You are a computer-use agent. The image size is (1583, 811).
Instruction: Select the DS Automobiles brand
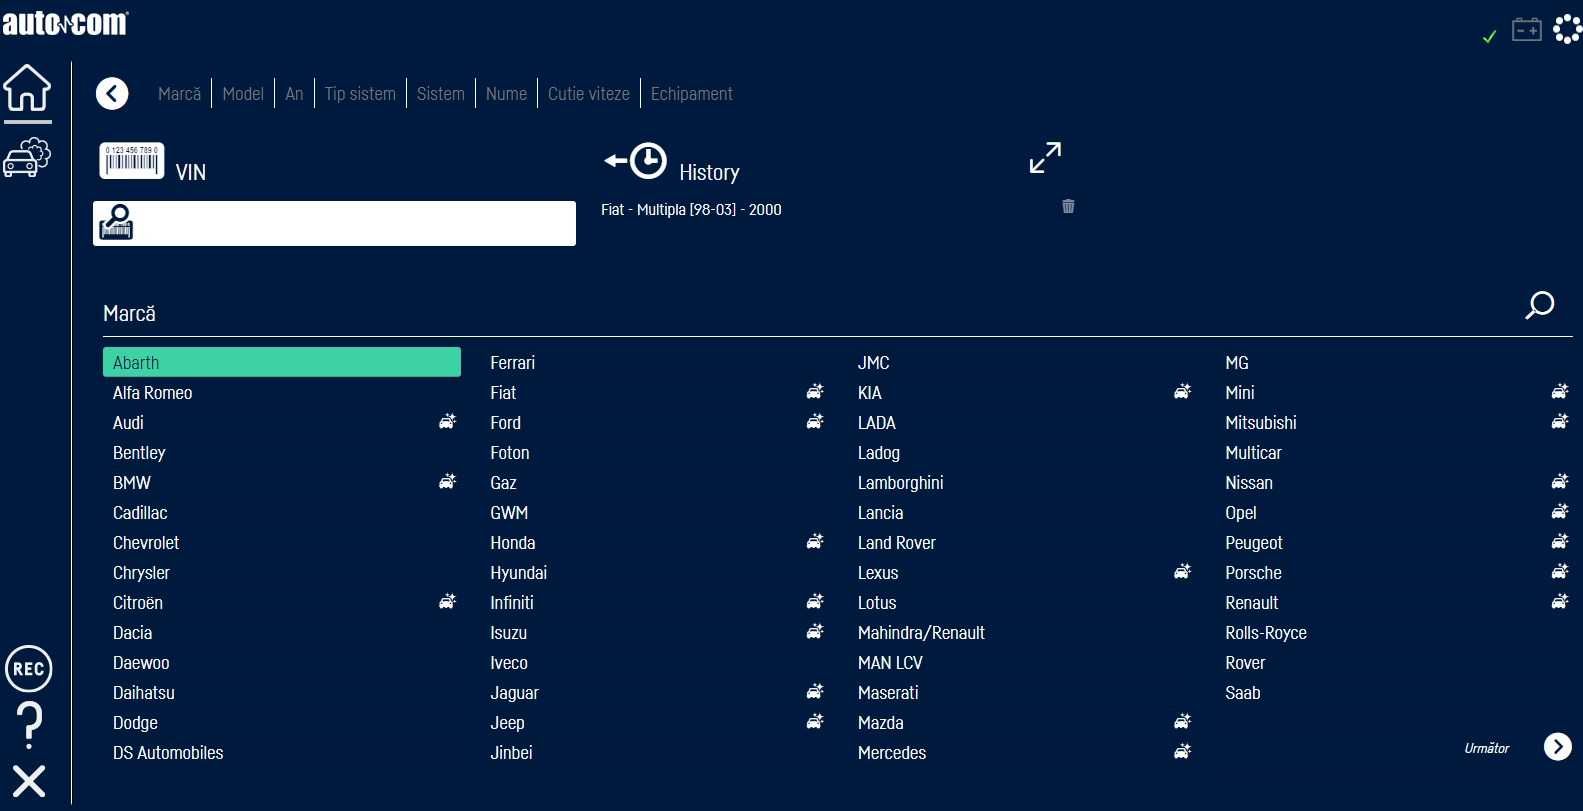168,753
